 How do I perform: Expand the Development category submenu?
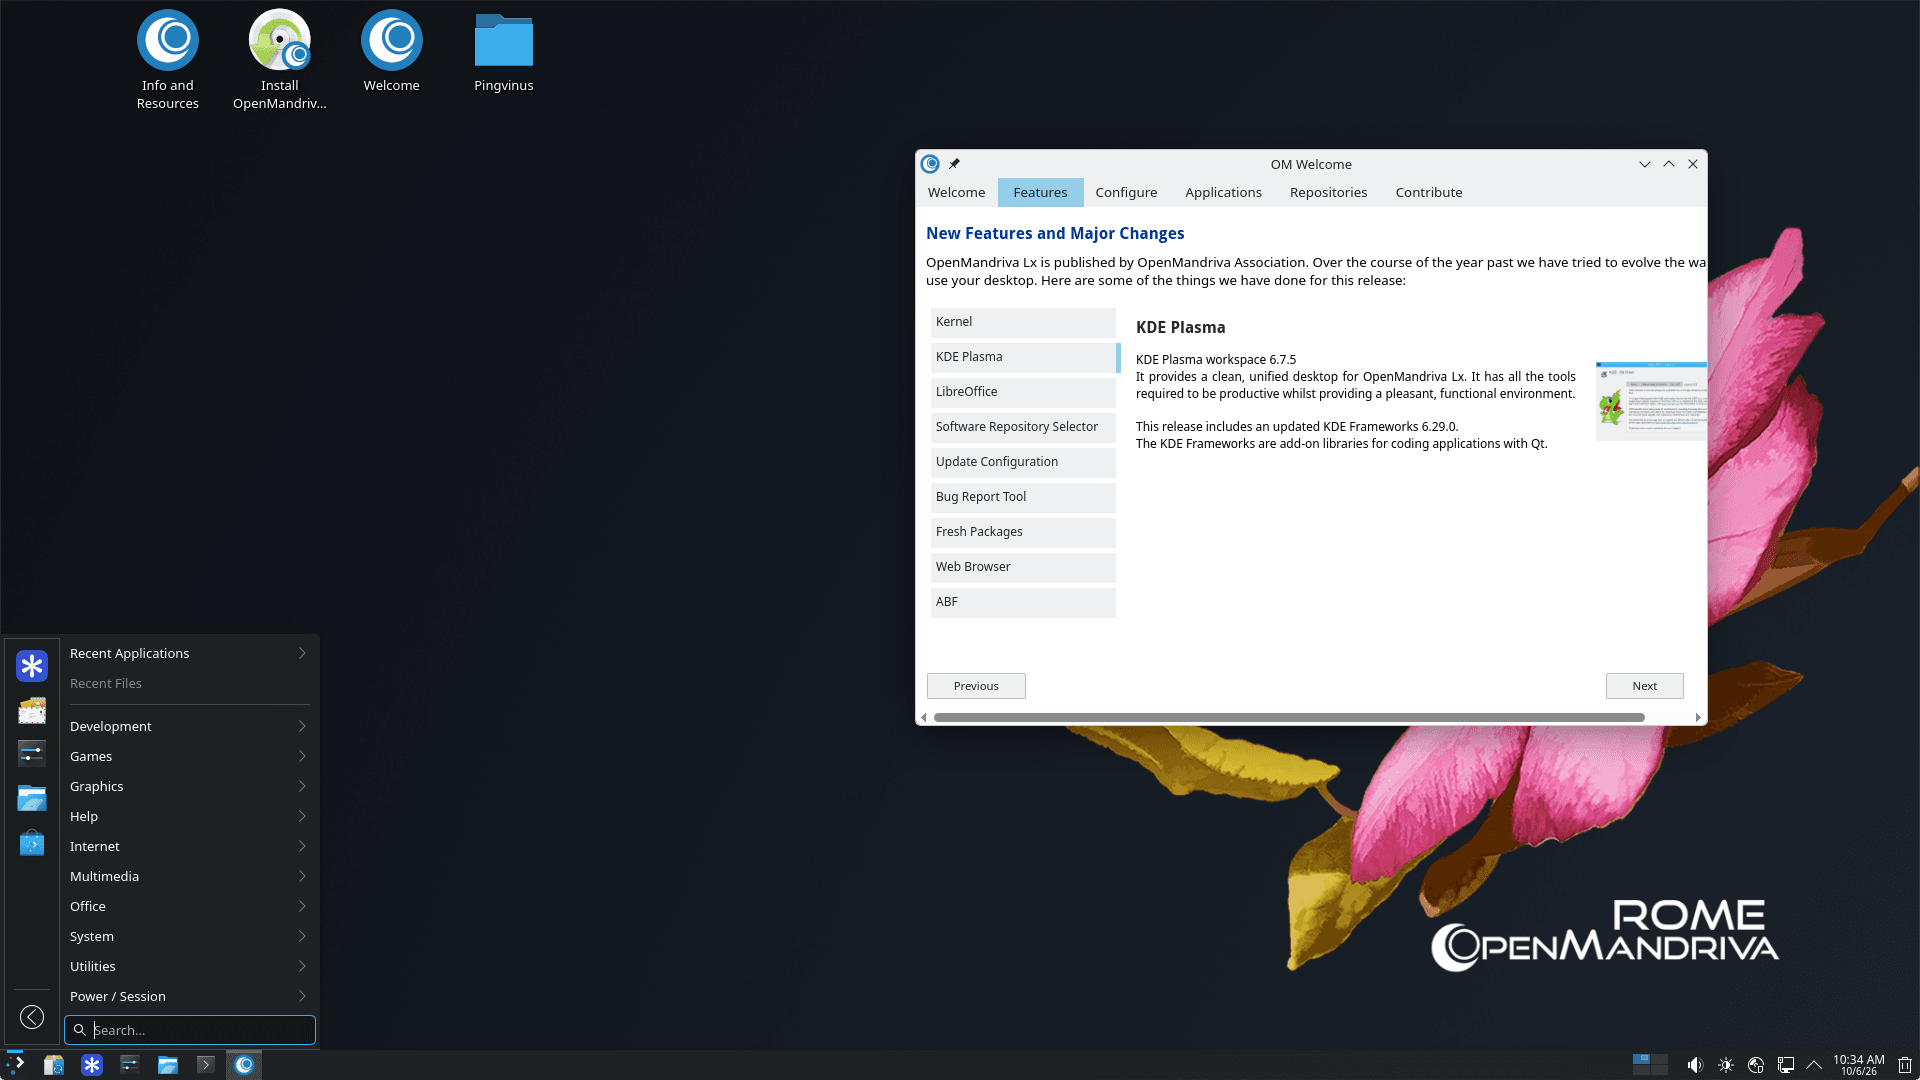click(188, 726)
